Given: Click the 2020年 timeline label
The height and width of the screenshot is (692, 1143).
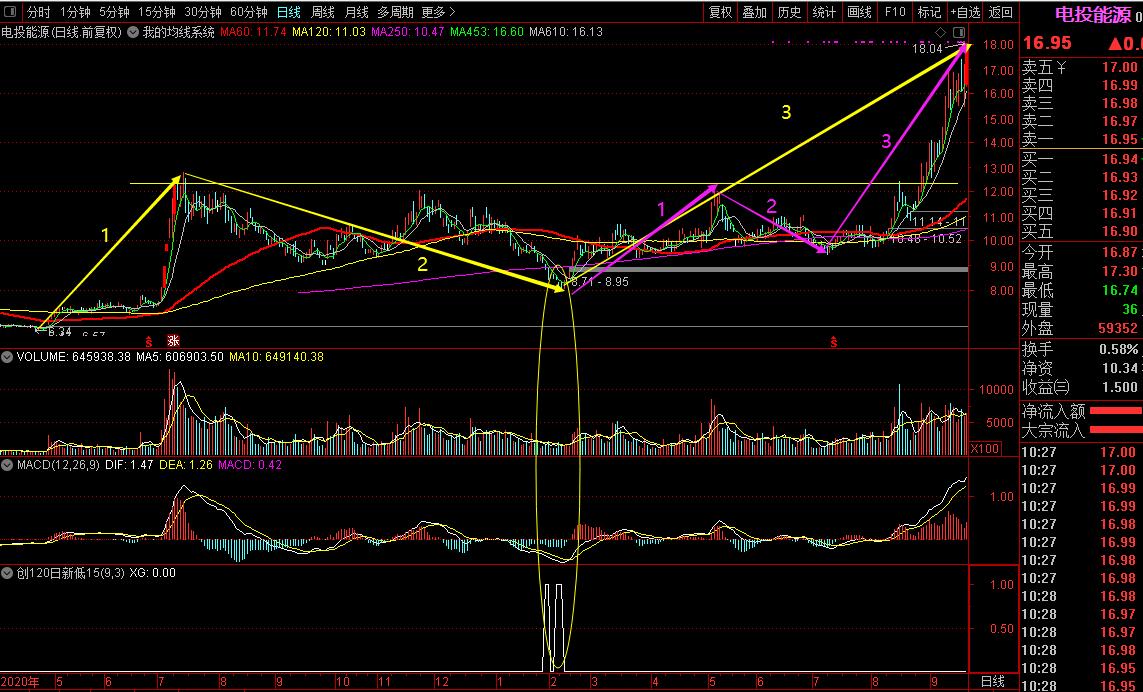Looking at the screenshot, I should click(20, 682).
